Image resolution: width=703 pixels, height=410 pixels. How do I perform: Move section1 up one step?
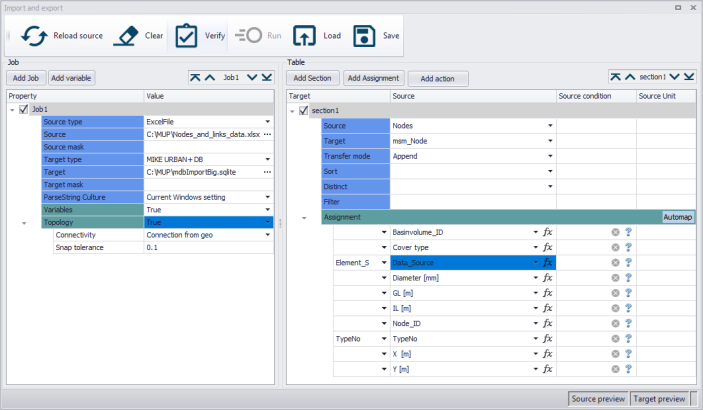coord(630,77)
